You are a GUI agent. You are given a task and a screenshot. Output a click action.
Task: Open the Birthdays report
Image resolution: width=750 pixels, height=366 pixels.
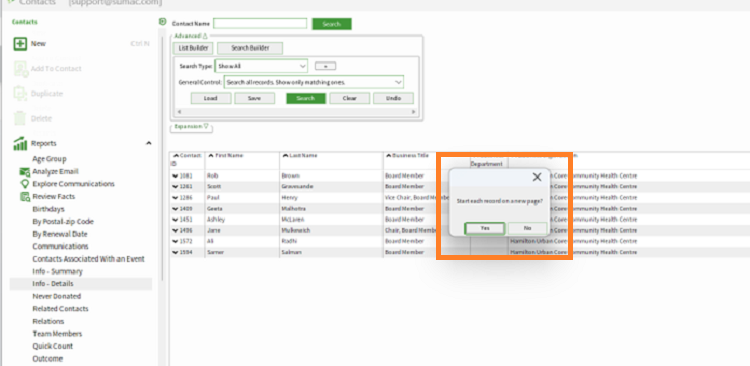48,209
